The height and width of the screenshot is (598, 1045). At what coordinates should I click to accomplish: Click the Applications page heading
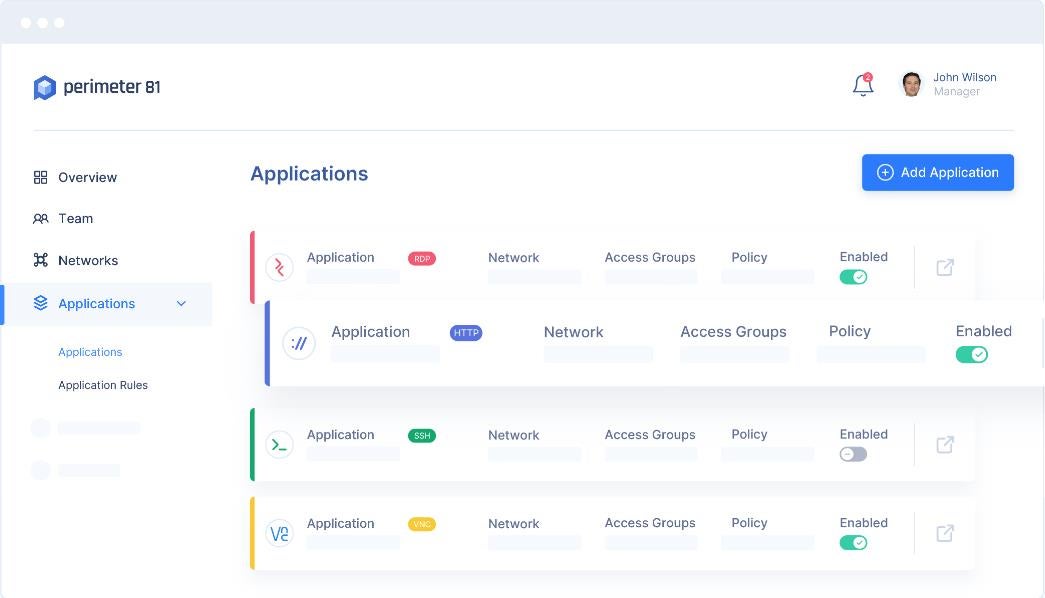click(x=309, y=174)
